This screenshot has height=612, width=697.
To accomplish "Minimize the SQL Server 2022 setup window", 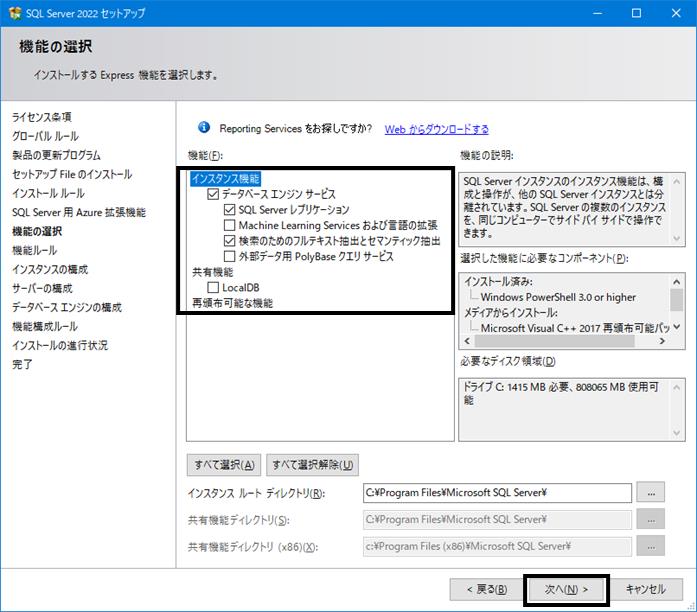I will coord(598,13).
